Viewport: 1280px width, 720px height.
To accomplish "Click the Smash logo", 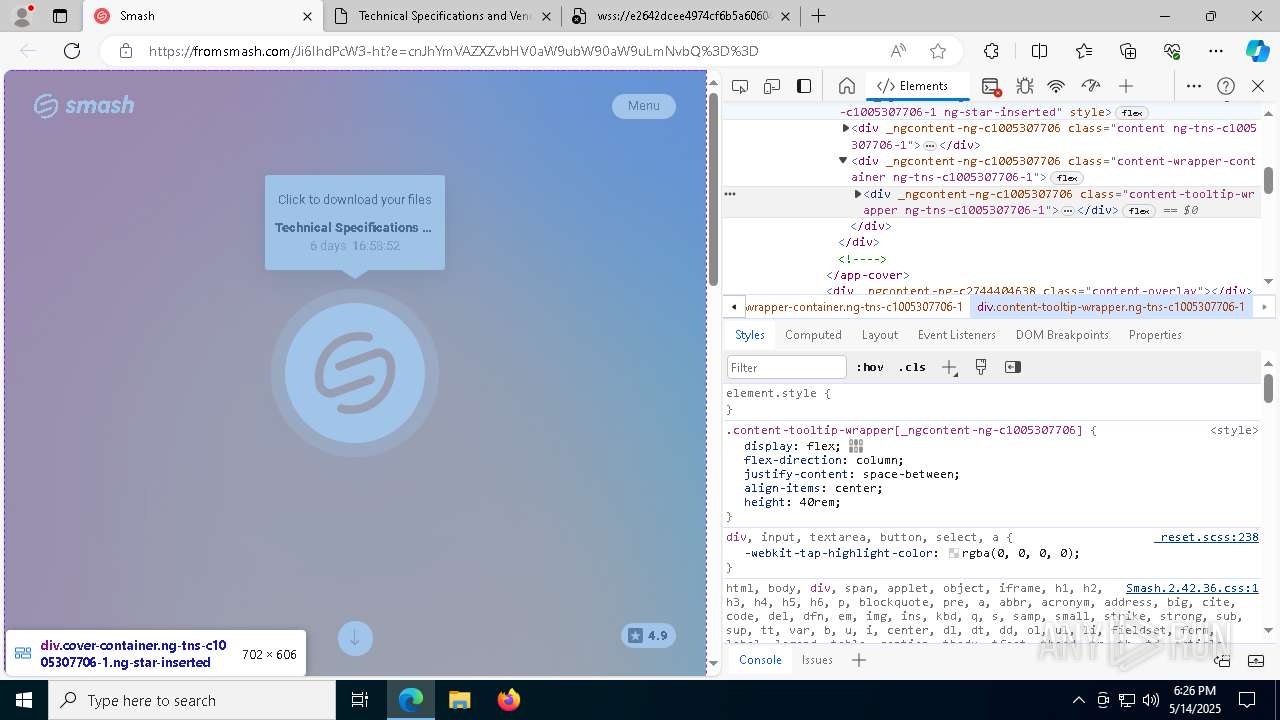I will [84, 106].
